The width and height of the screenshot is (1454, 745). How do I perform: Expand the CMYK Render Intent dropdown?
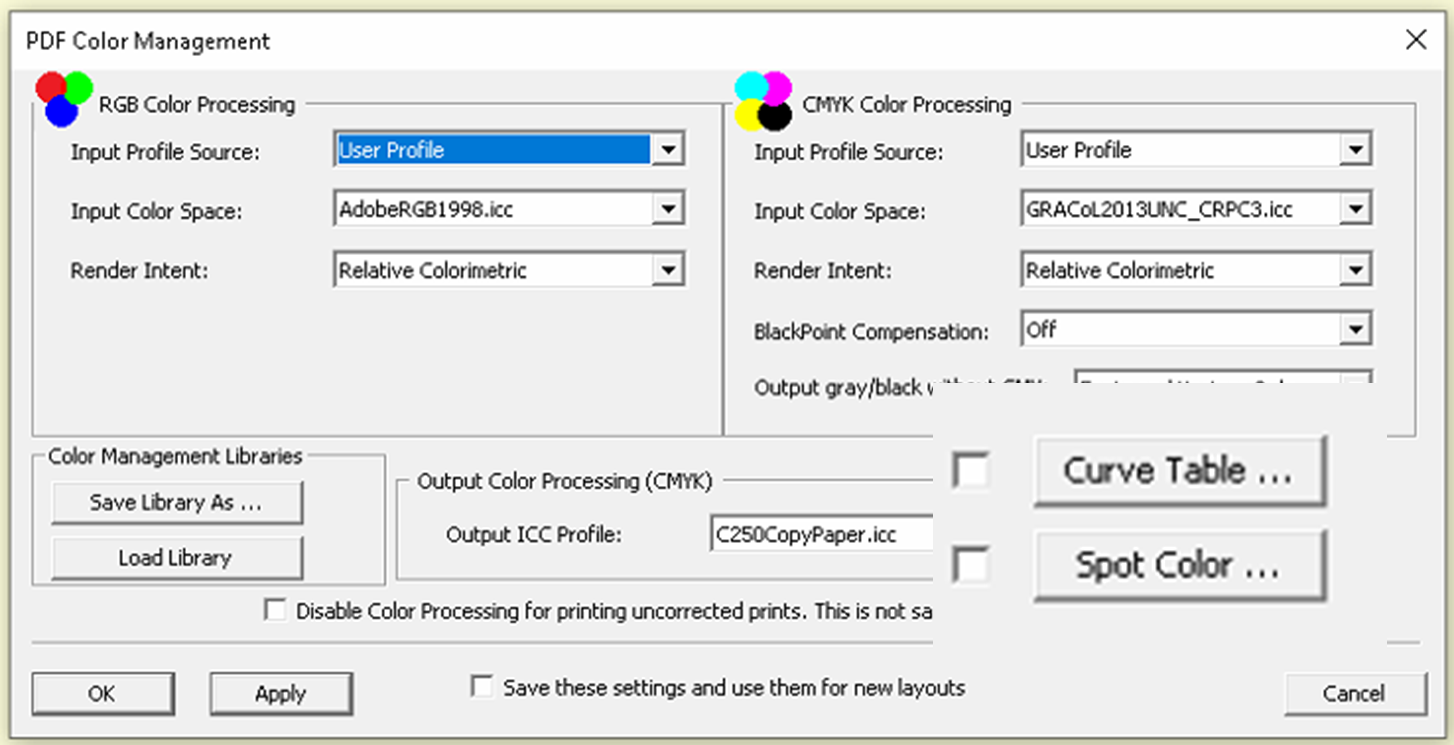[x=1358, y=268]
